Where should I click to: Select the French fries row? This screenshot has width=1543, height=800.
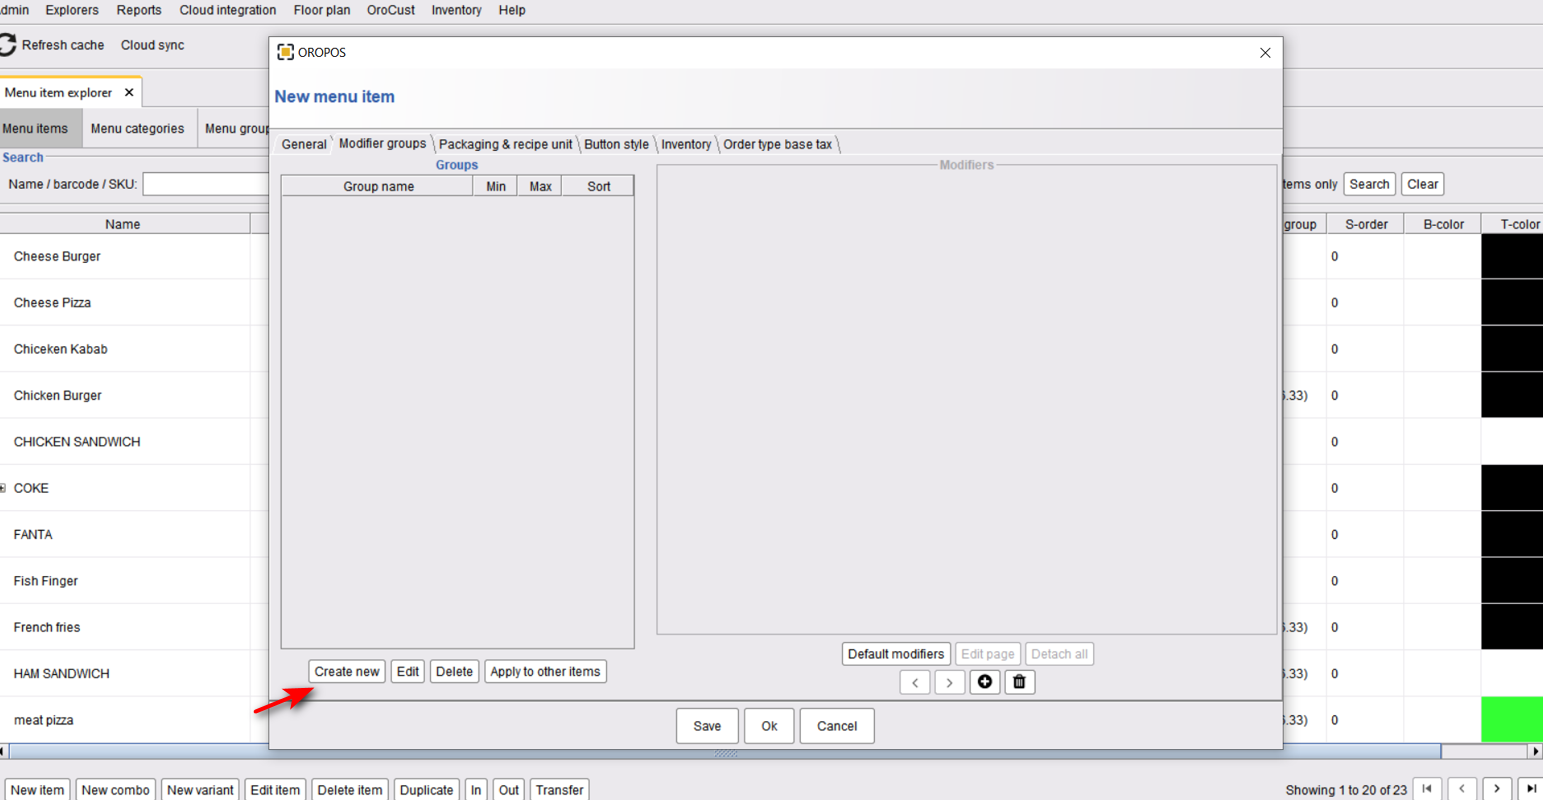tap(125, 627)
